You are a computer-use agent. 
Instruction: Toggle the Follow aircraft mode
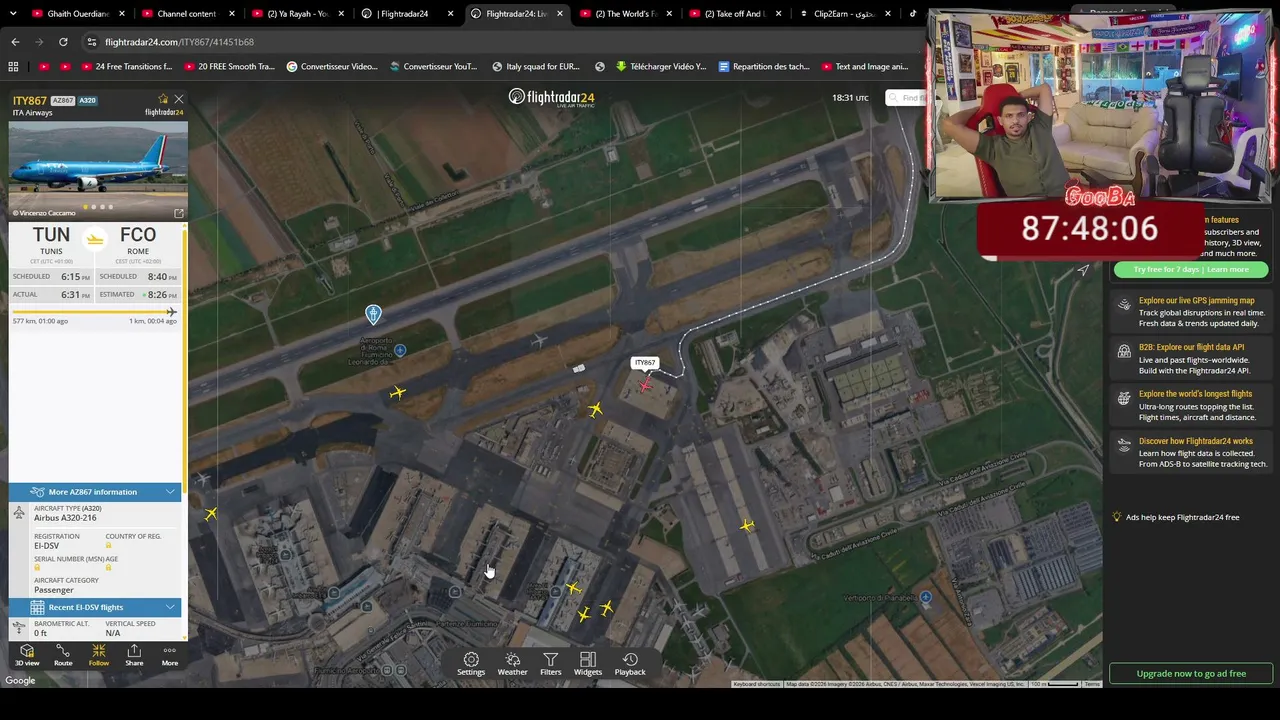98,655
